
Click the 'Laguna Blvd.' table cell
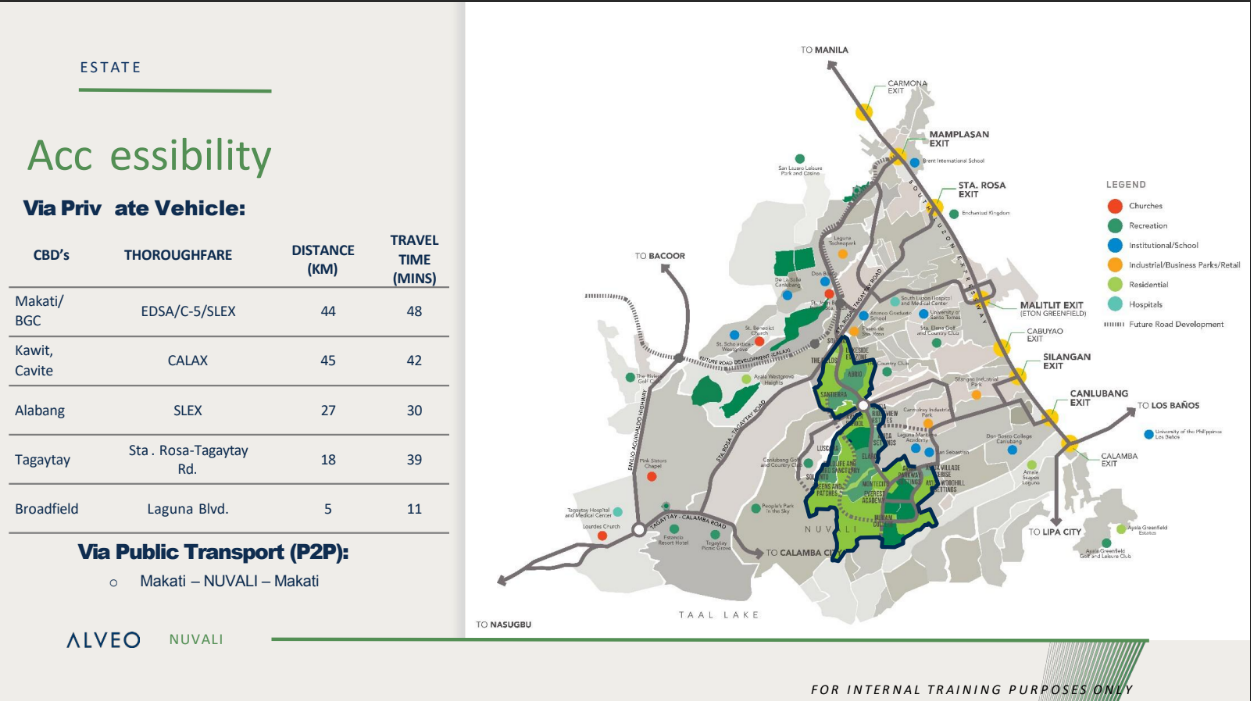pyautogui.click(x=188, y=509)
